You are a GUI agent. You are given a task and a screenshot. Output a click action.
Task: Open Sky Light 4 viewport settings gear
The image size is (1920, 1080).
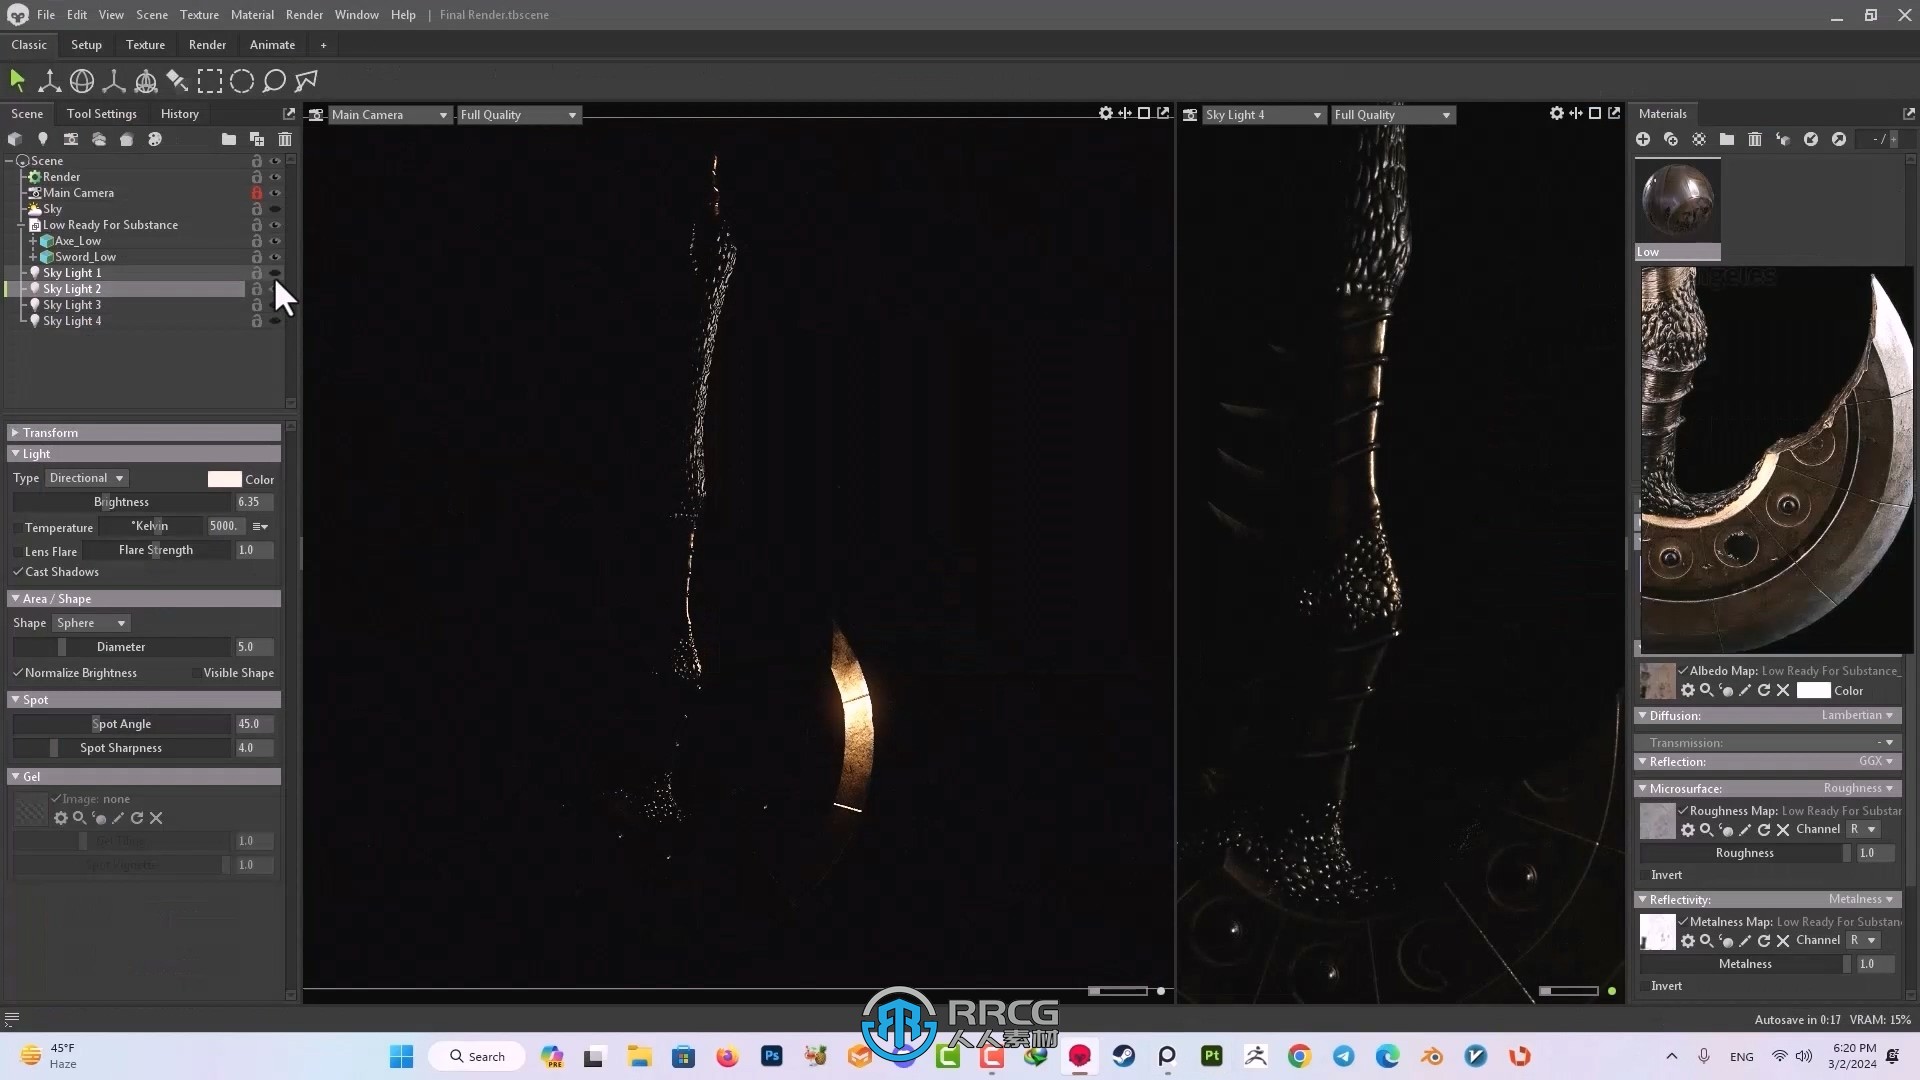coord(1557,113)
